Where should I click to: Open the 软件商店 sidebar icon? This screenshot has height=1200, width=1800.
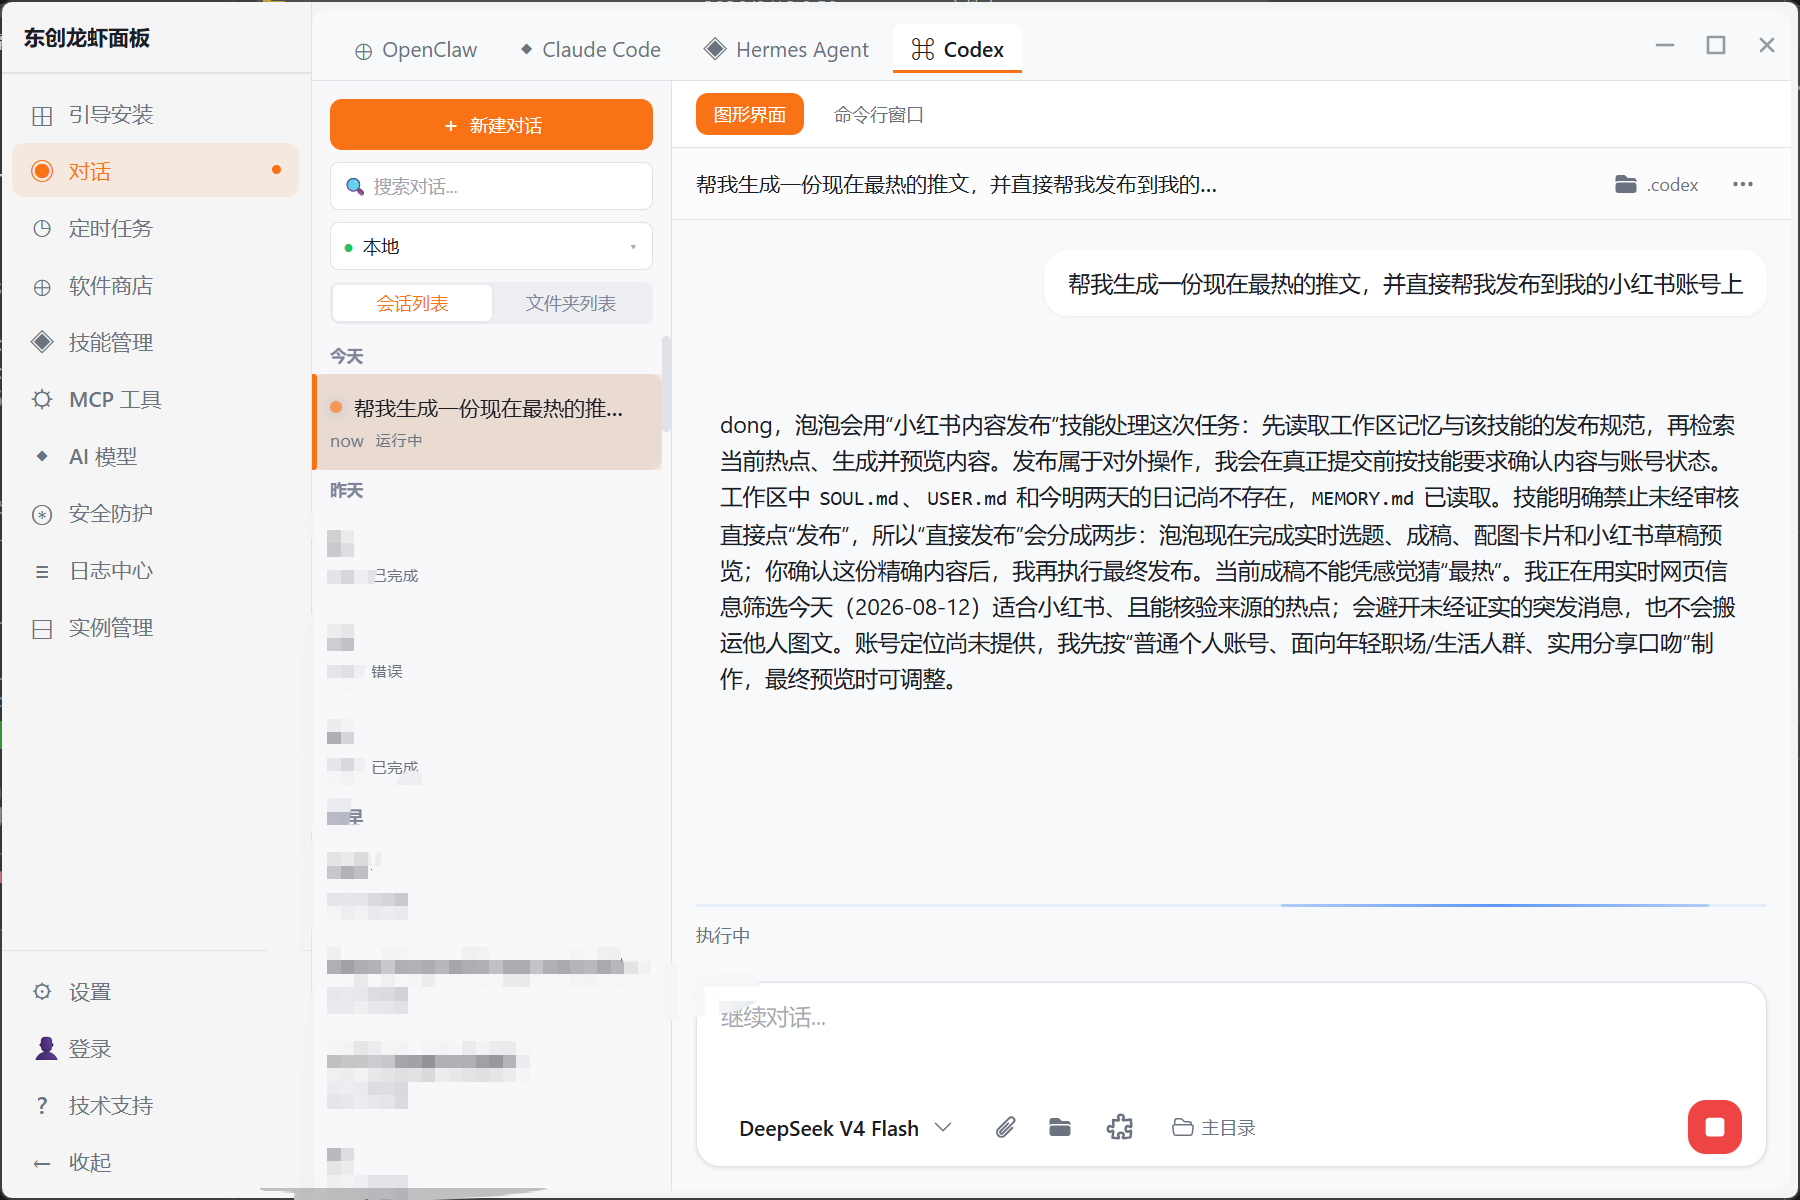[x=42, y=286]
